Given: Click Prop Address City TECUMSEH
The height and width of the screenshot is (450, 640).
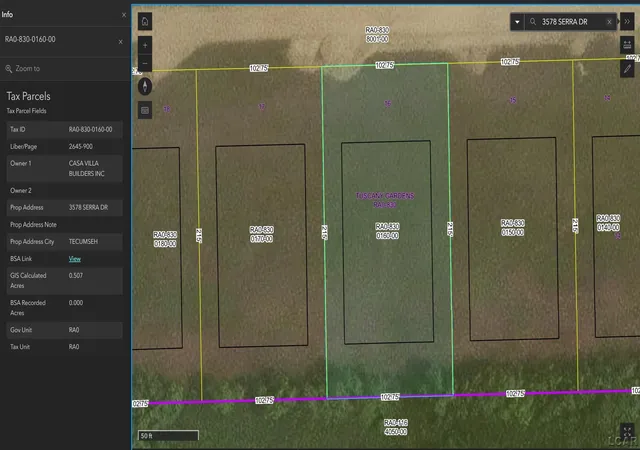Looking at the screenshot, I should (83, 242).
